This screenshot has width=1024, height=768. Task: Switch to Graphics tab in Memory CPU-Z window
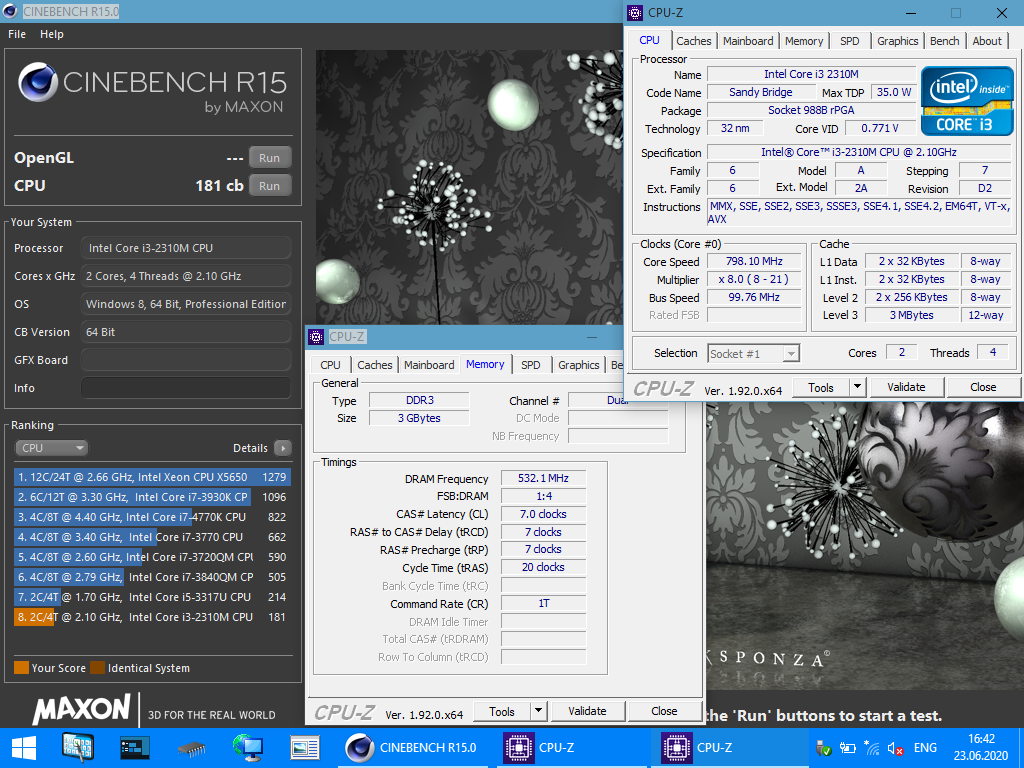[579, 365]
